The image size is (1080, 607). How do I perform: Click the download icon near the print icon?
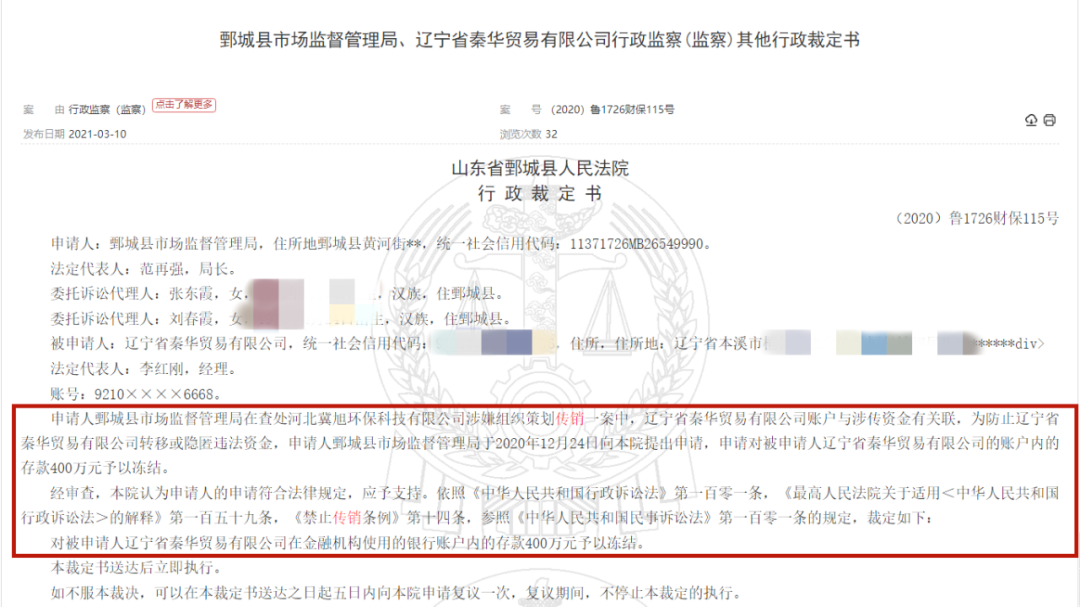(1031, 120)
